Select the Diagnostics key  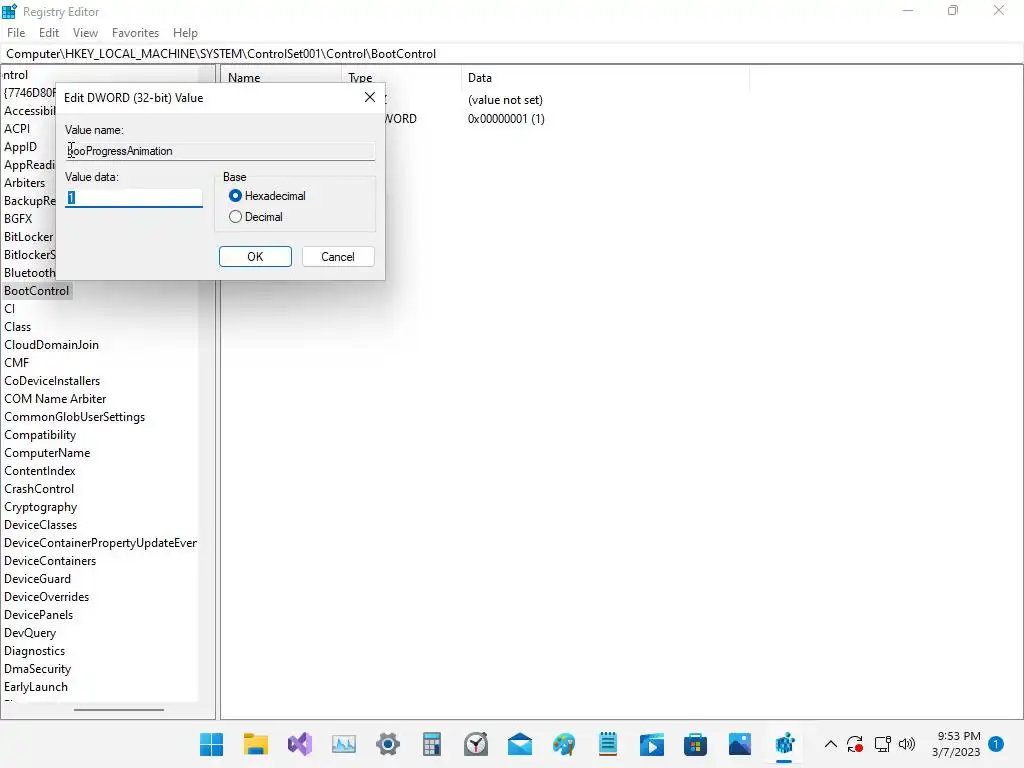tap(35, 651)
